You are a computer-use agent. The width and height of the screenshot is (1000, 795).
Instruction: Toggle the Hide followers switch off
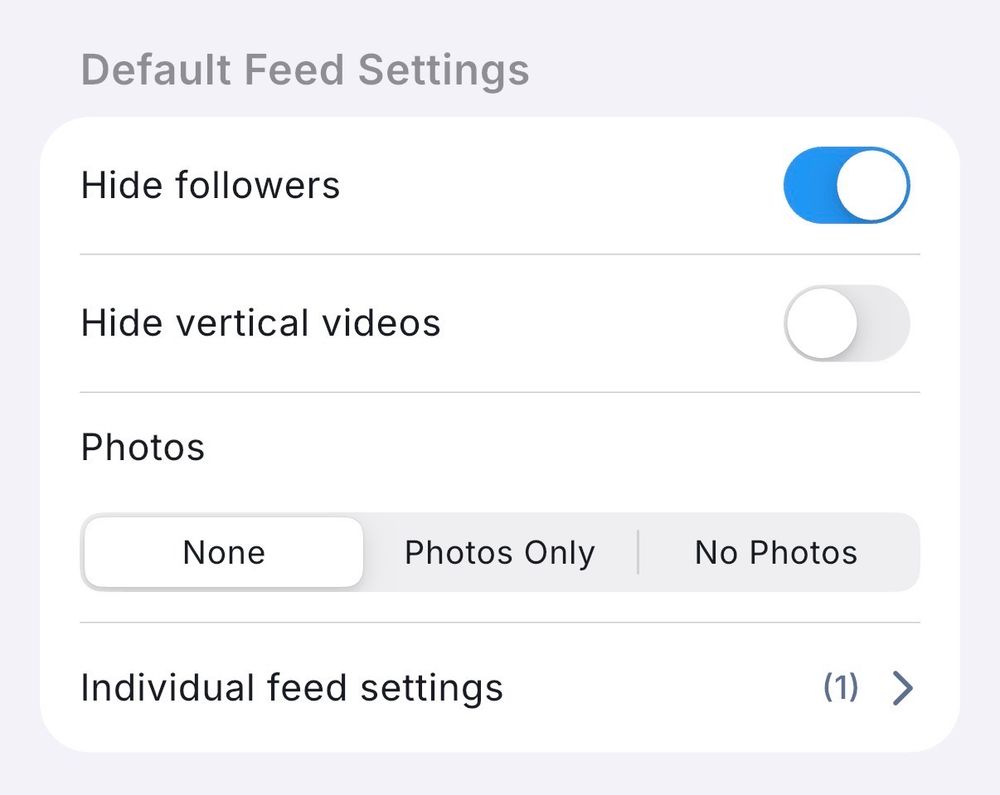(846, 185)
